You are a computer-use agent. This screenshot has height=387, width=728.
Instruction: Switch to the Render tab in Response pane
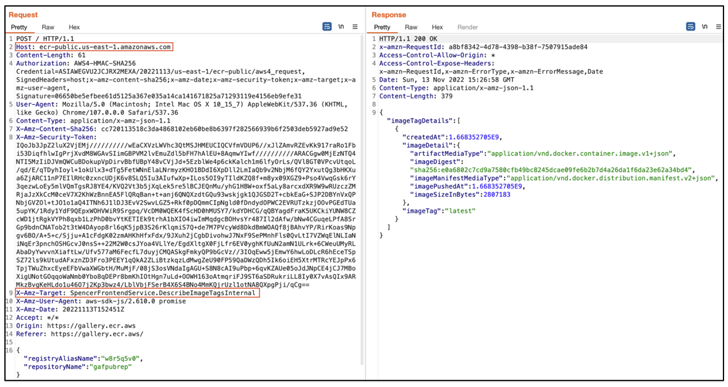[x=468, y=27]
